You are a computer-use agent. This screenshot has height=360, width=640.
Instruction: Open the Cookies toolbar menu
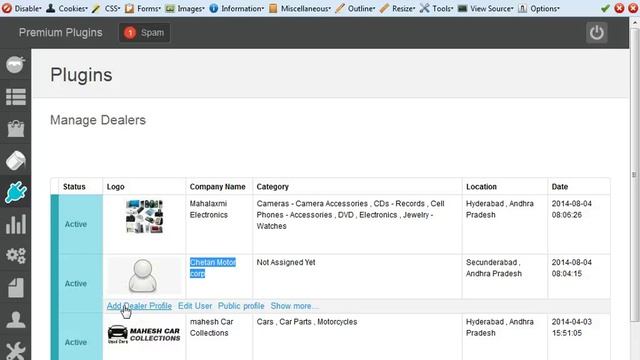[x=67, y=8]
